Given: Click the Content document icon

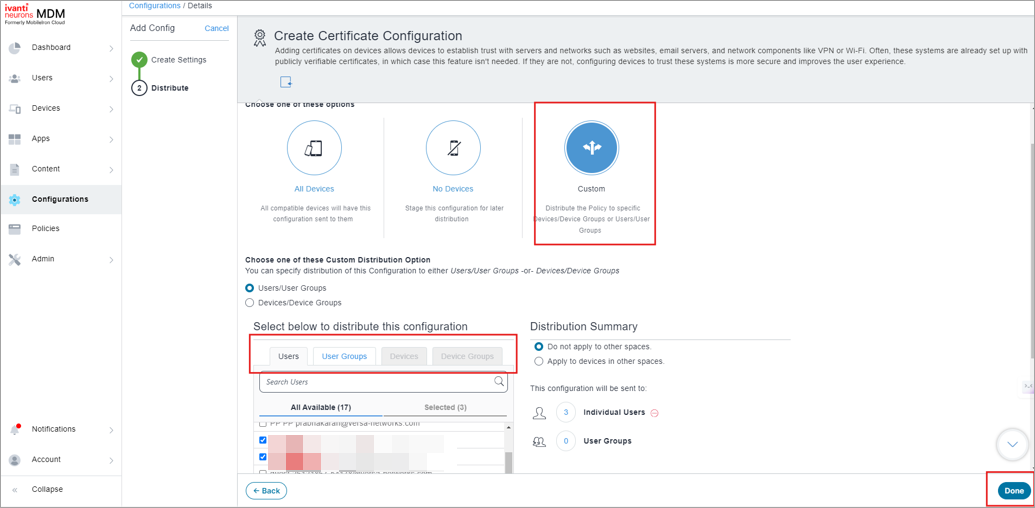Looking at the screenshot, I should tap(15, 170).
